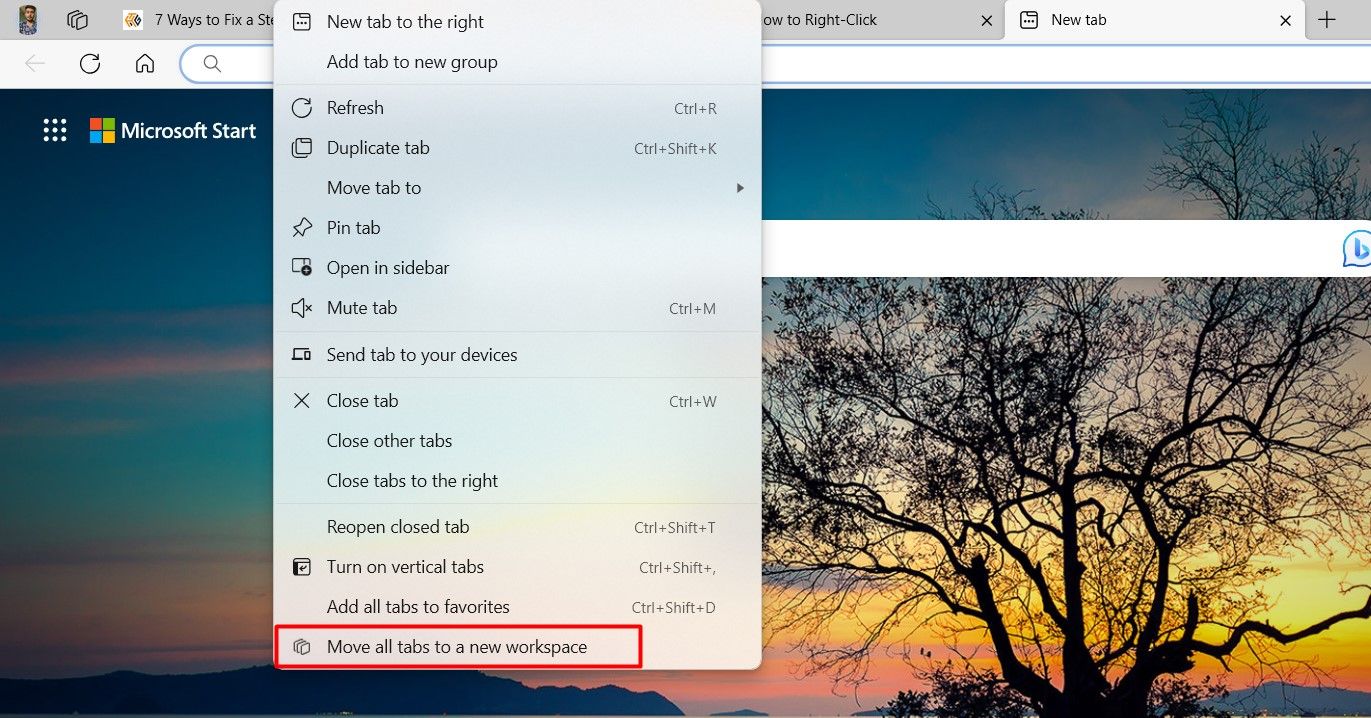
Task: Click the Bing chat bubble icon
Action: [x=1360, y=249]
